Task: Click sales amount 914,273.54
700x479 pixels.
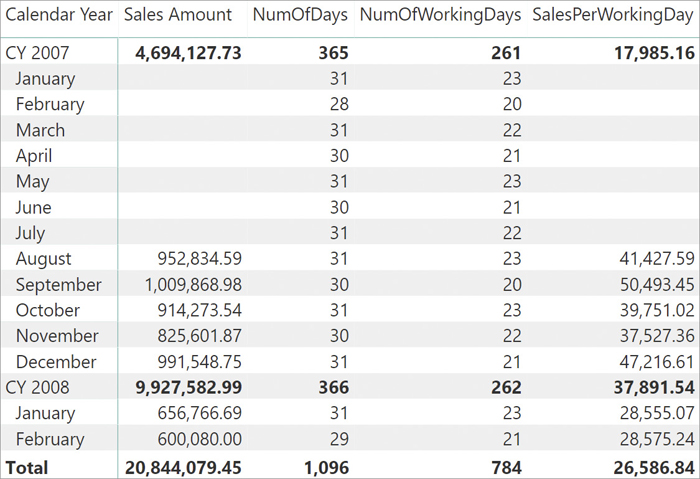Action: tap(199, 310)
